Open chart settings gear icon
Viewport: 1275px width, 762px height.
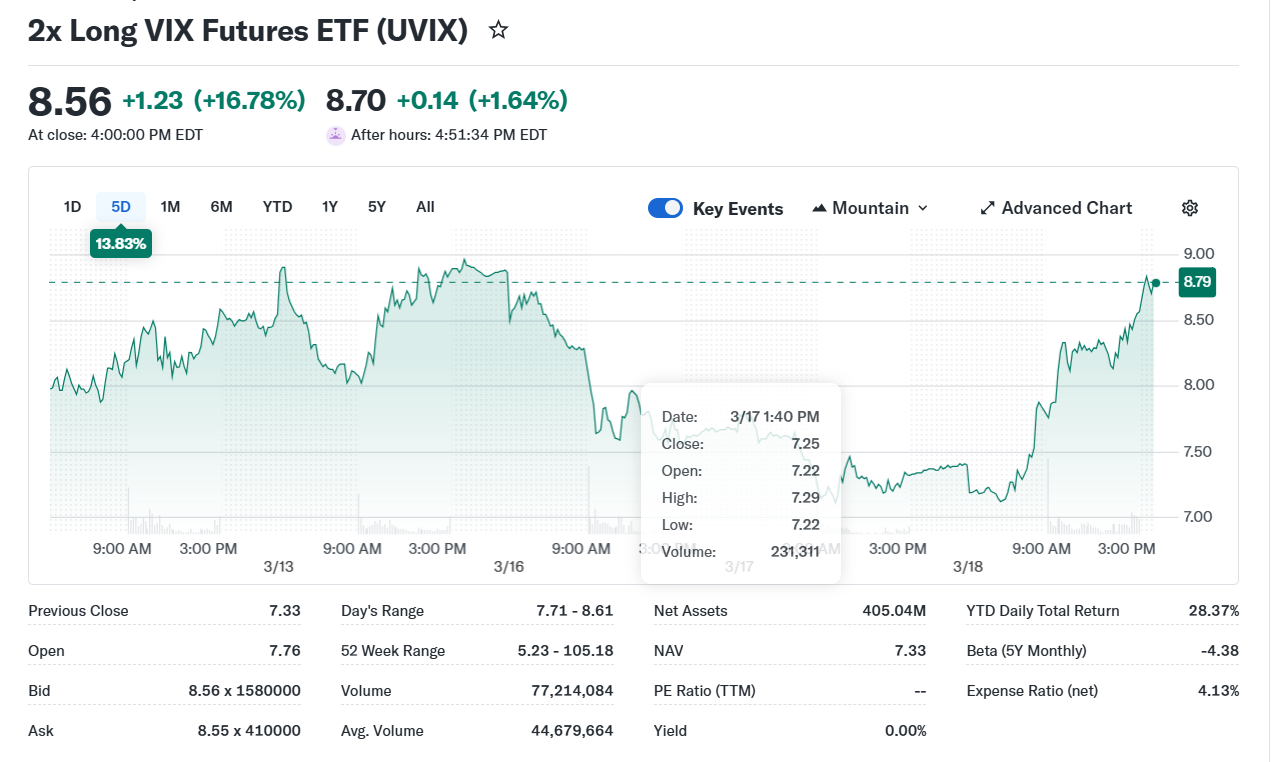coord(1189,208)
